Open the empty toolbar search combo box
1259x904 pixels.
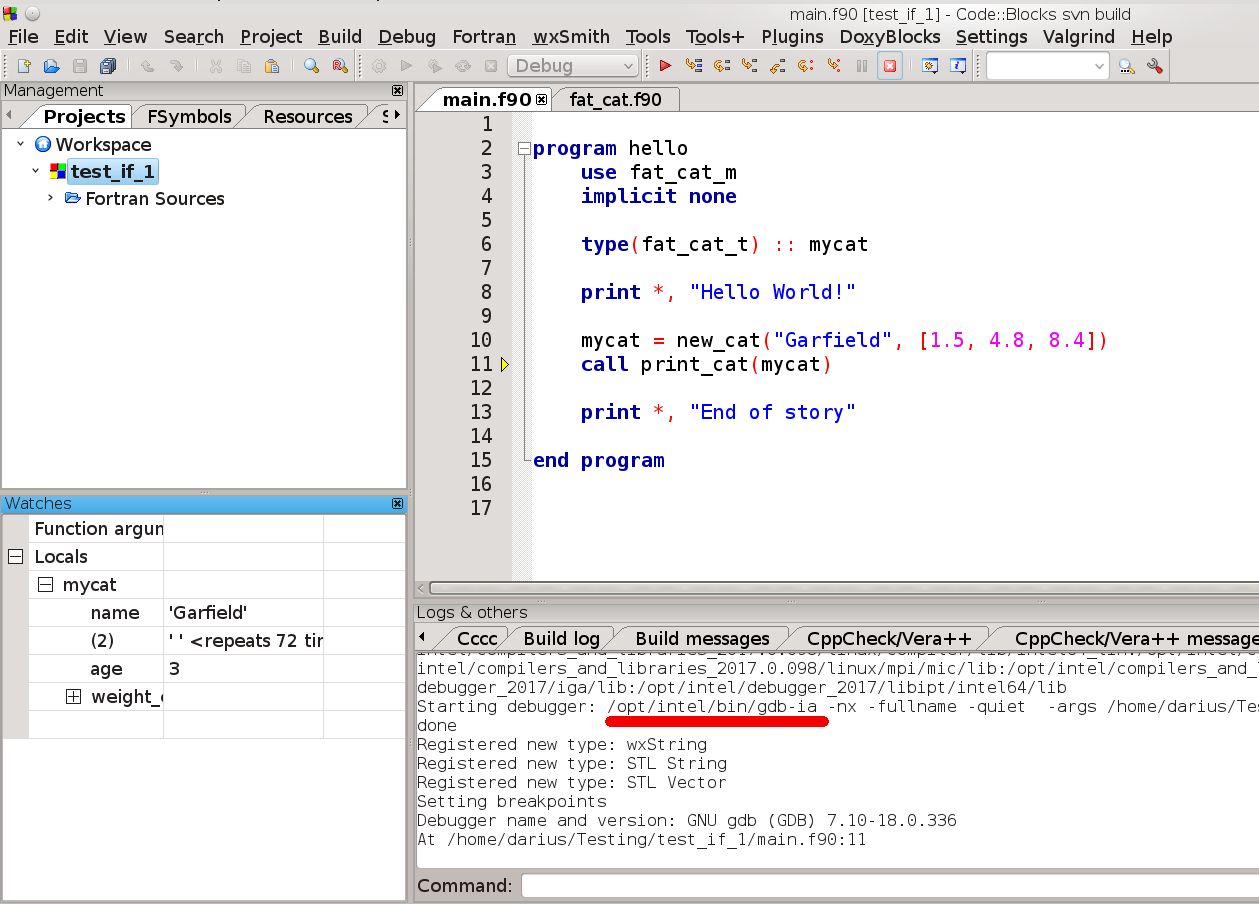point(1048,66)
